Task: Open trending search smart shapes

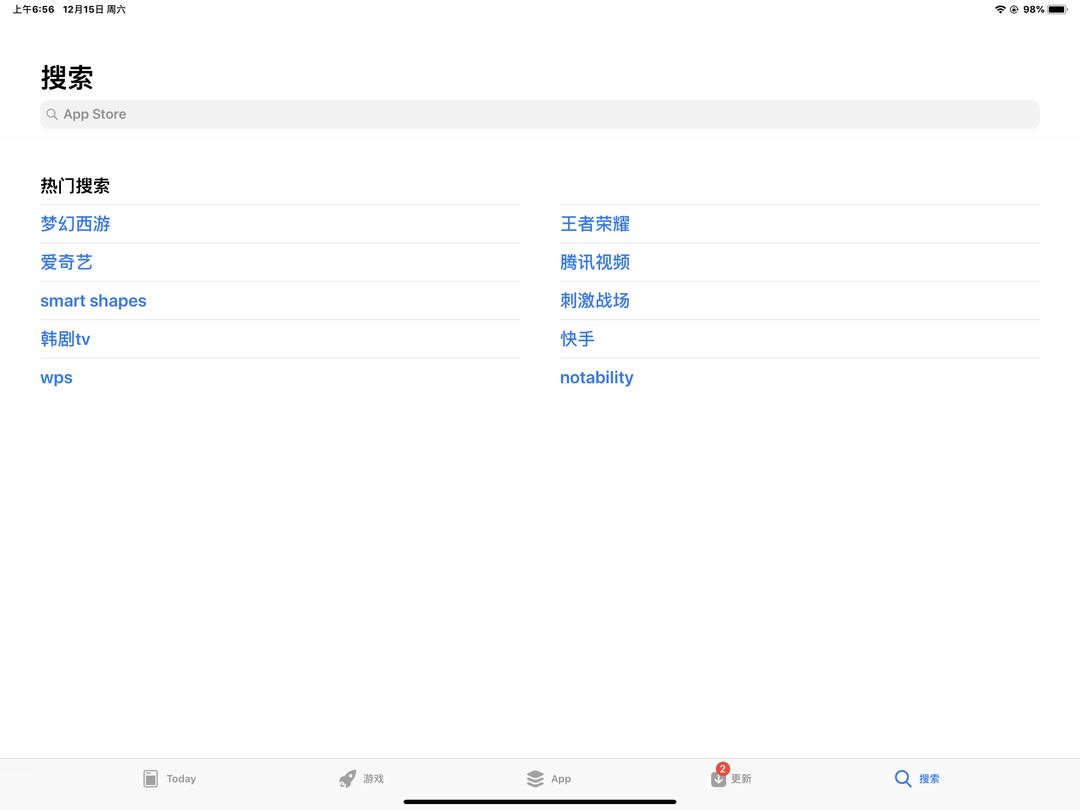Action: 93,301
